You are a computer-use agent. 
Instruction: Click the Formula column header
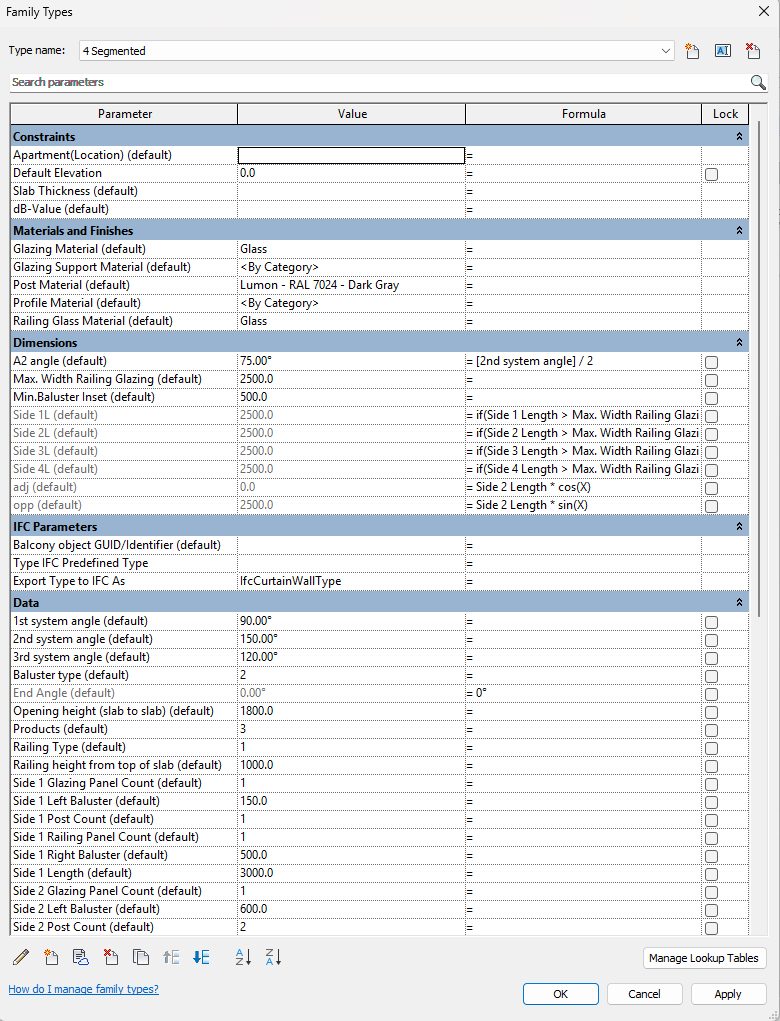coord(583,114)
